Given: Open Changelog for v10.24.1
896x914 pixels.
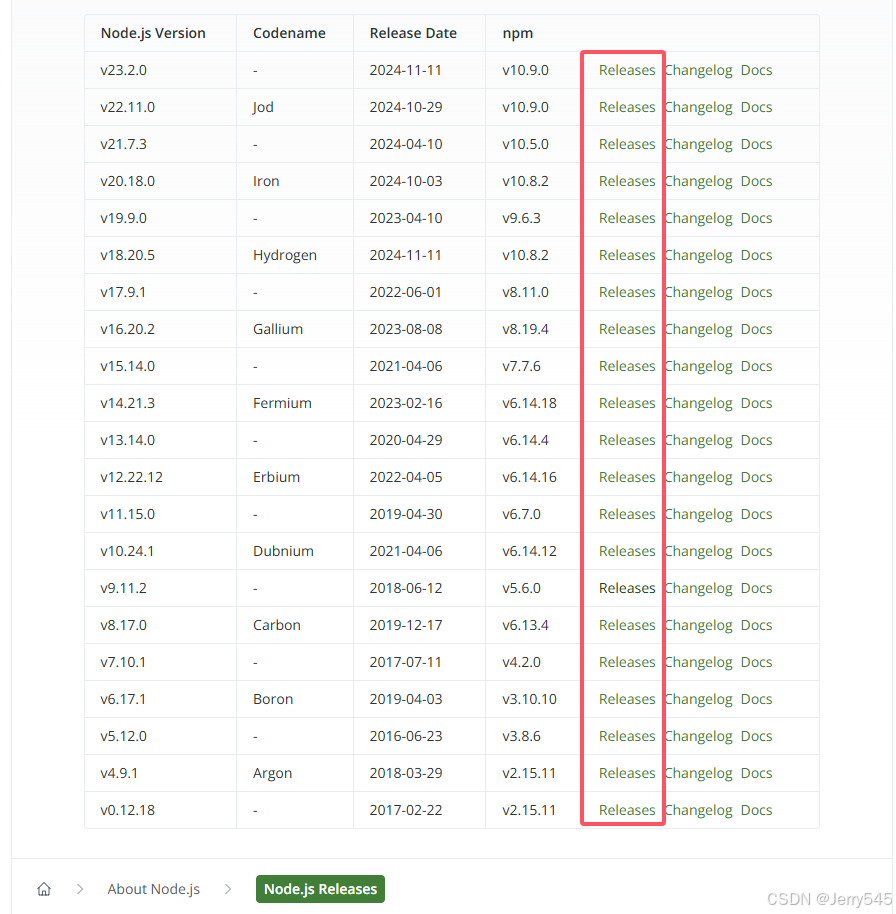Looking at the screenshot, I should pos(698,551).
